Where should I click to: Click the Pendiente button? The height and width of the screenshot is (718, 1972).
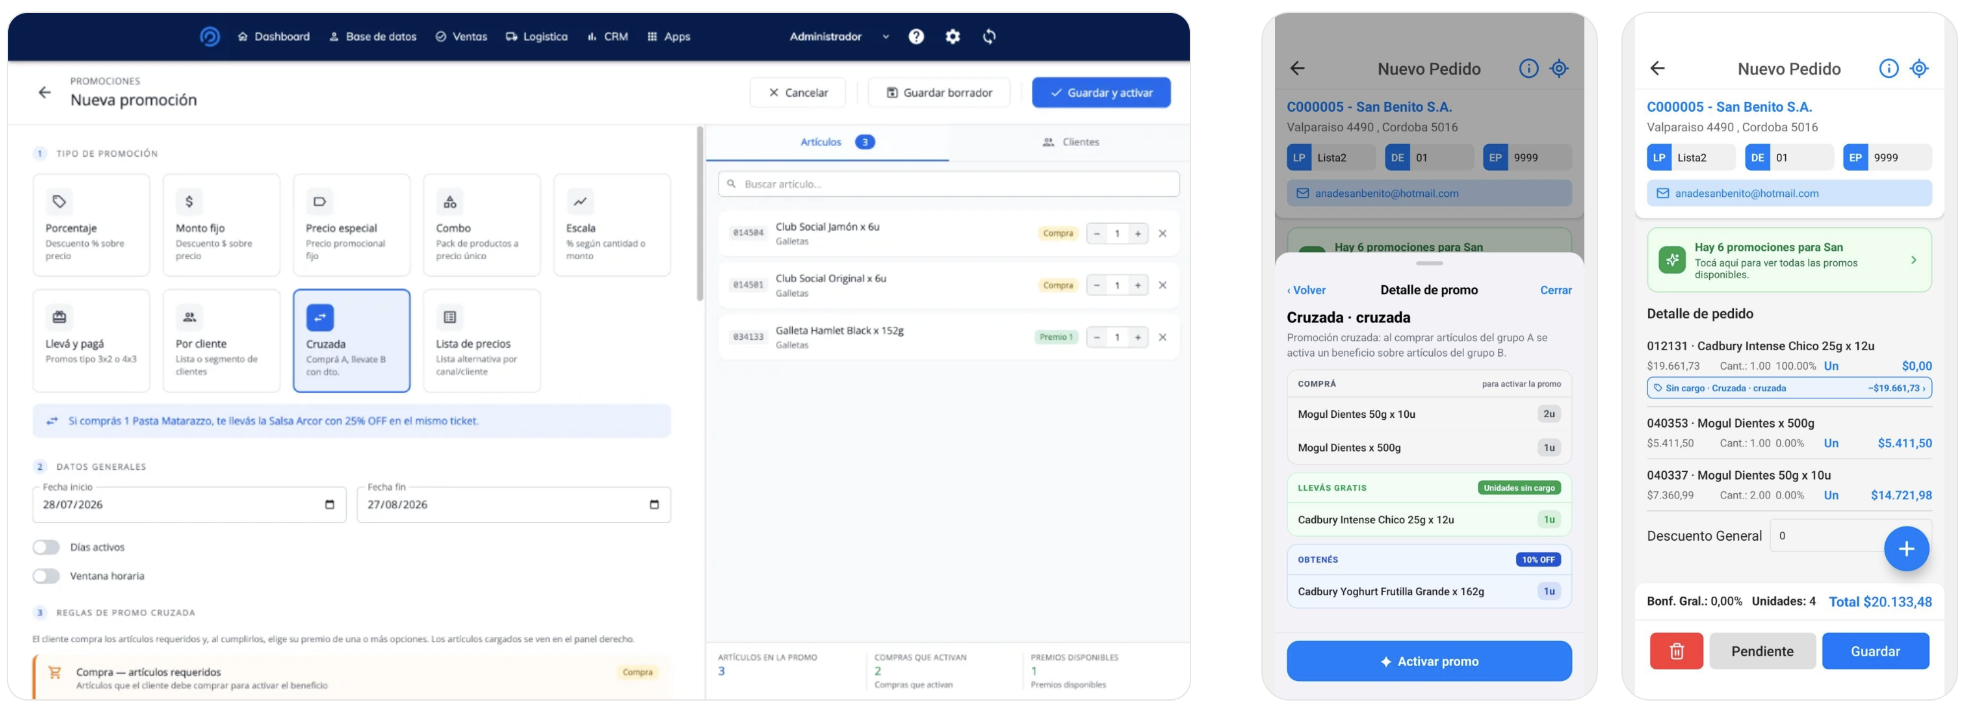(1762, 651)
